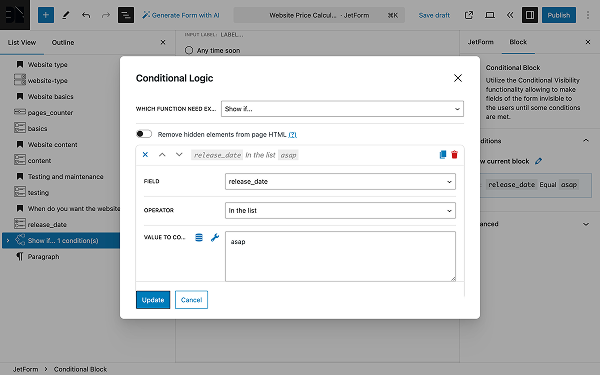Image resolution: width=600 pixels, height=375 pixels.
Task: Close the Conditional Logic dialog
Action: pos(458,78)
